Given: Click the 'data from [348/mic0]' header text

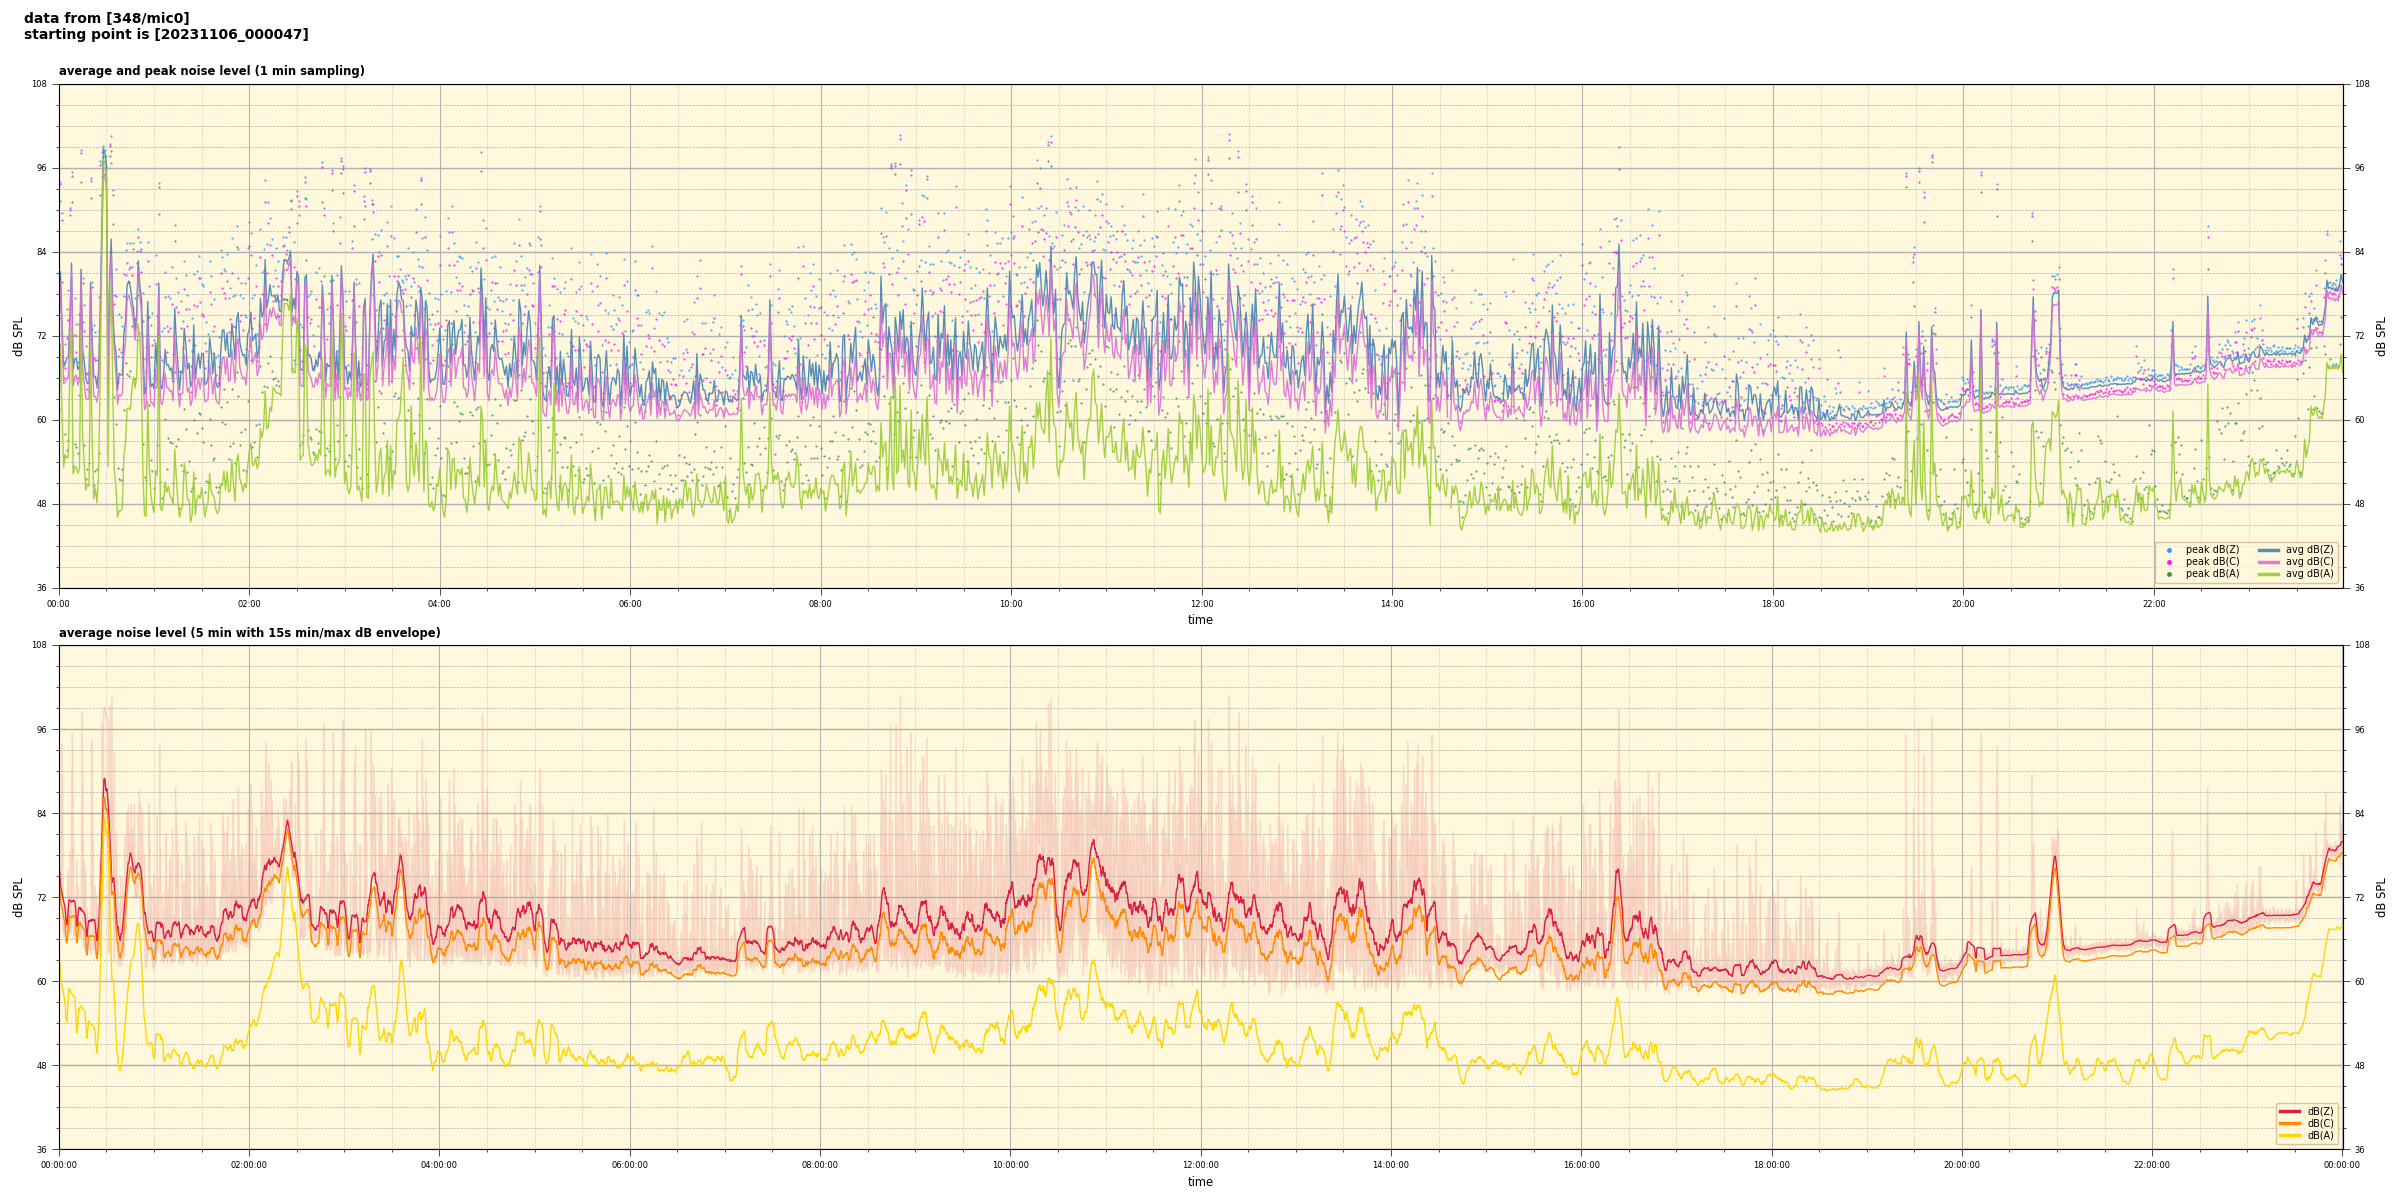Looking at the screenshot, I should [x=106, y=18].
